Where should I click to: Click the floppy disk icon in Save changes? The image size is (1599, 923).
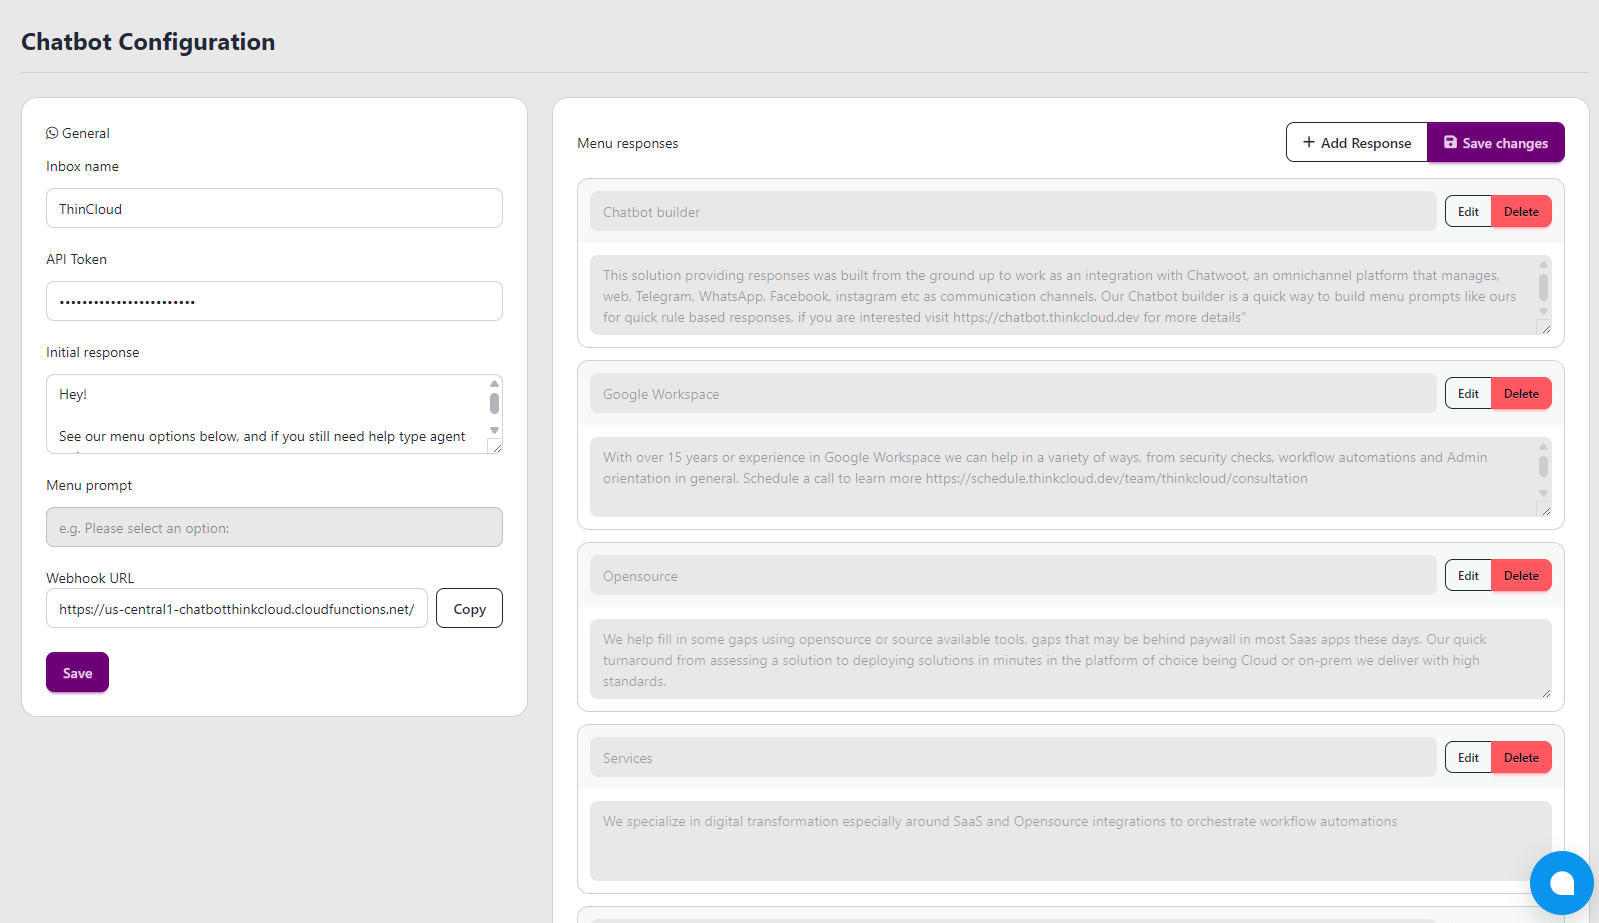point(1450,142)
